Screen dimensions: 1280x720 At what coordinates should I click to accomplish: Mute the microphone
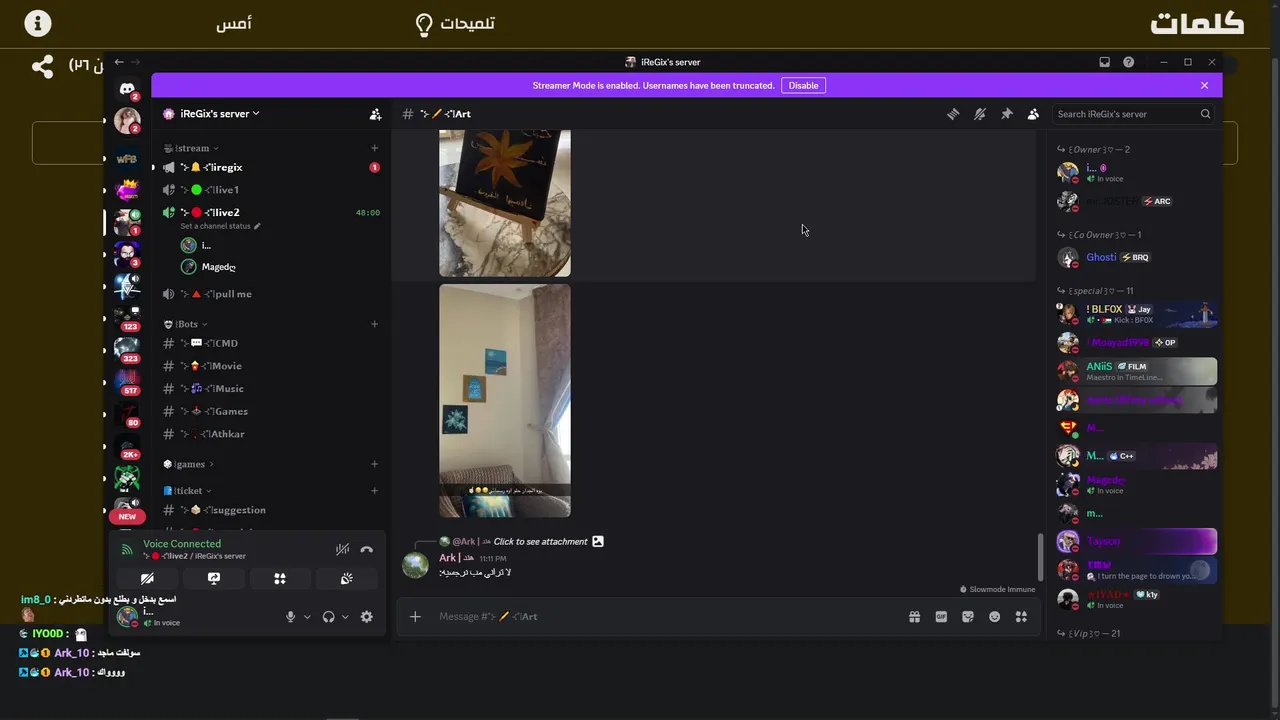tap(291, 617)
